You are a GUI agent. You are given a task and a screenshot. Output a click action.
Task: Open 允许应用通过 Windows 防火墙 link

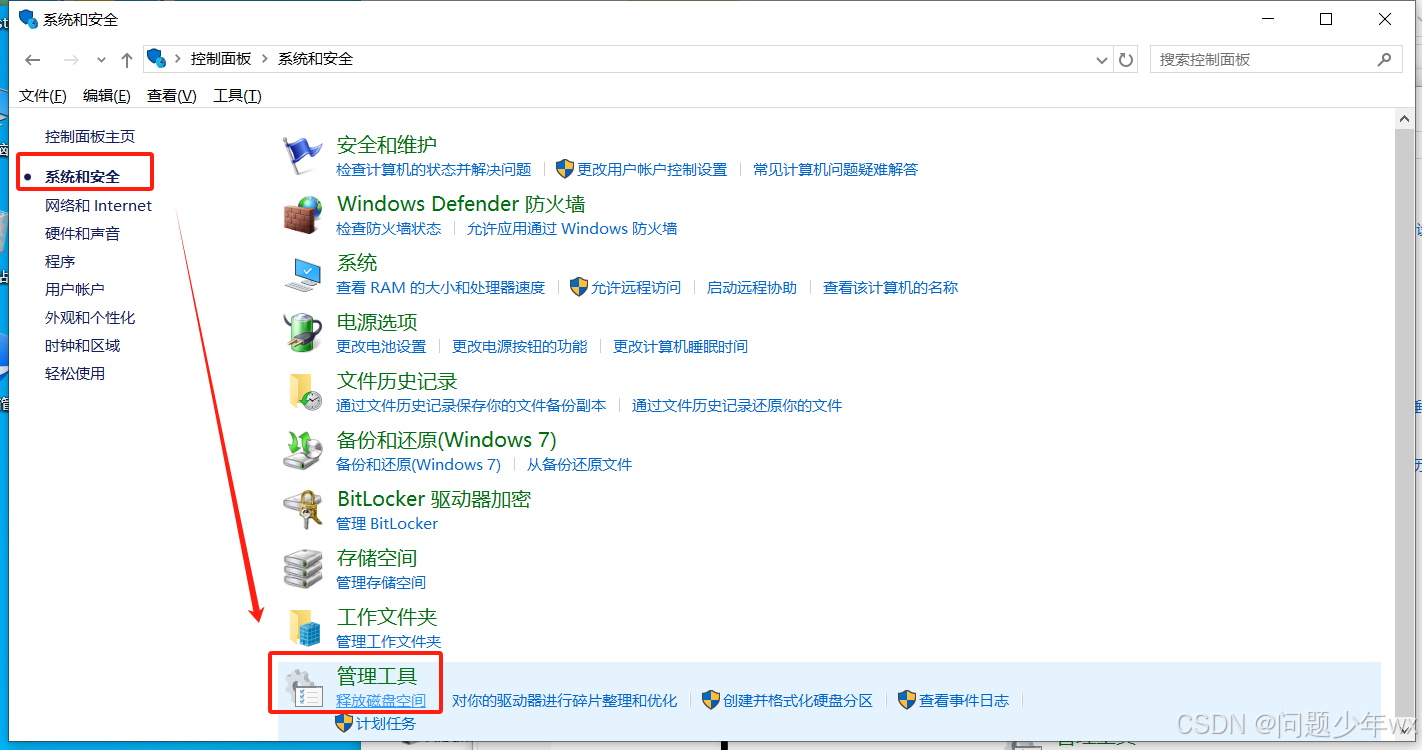click(572, 229)
